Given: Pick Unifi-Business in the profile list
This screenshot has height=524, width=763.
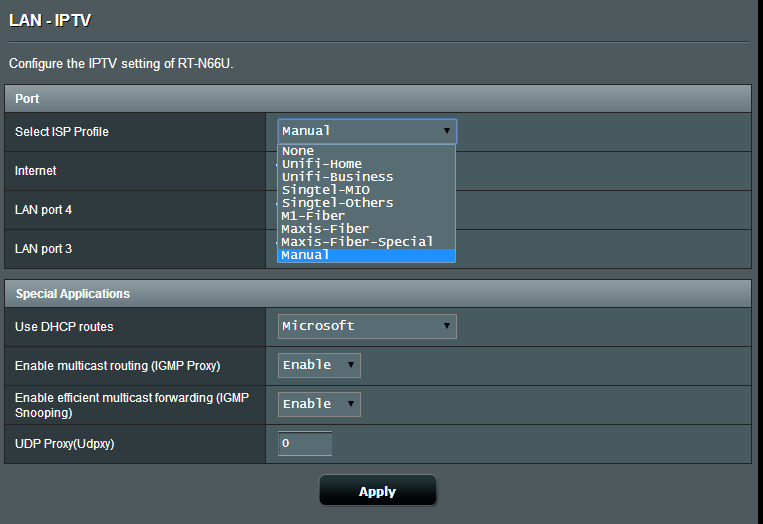Looking at the screenshot, I should (x=366, y=177).
